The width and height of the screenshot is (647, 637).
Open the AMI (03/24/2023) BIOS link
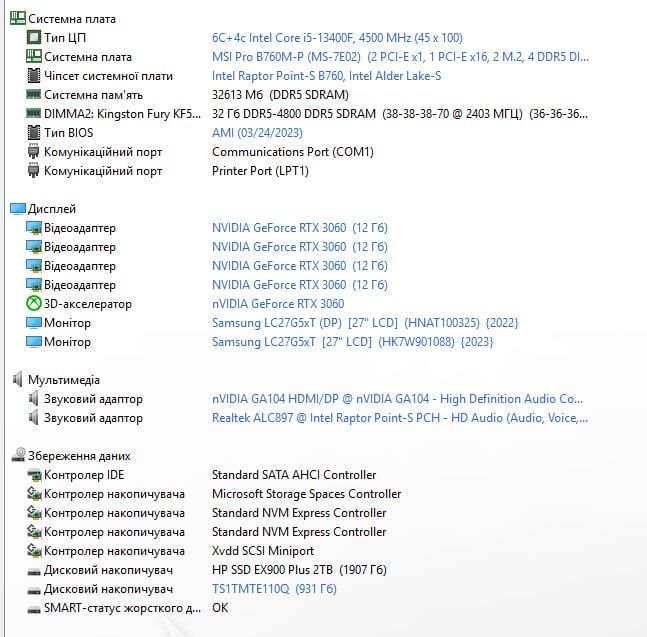[257, 132]
